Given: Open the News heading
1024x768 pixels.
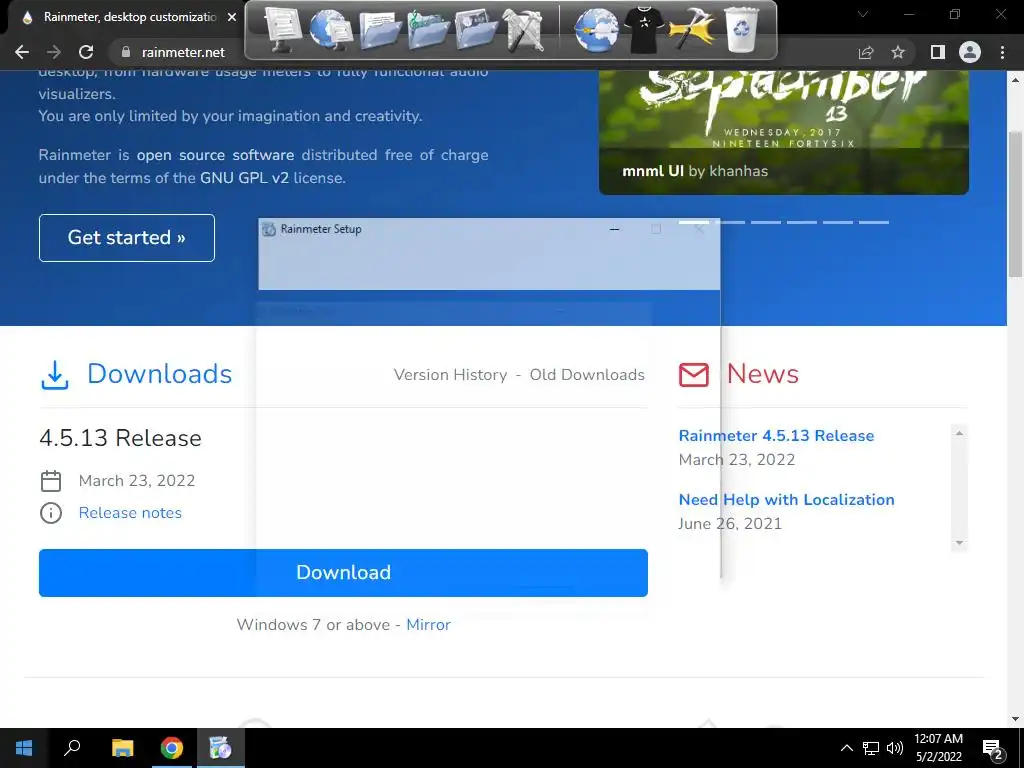Looking at the screenshot, I should 763,374.
